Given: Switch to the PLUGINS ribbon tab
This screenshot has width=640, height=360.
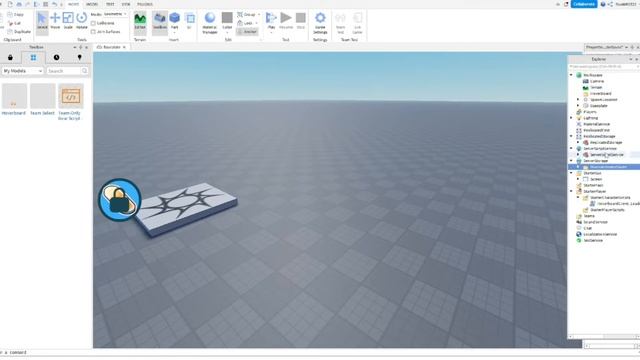Looking at the screenshot, I should tap(145, 4).
